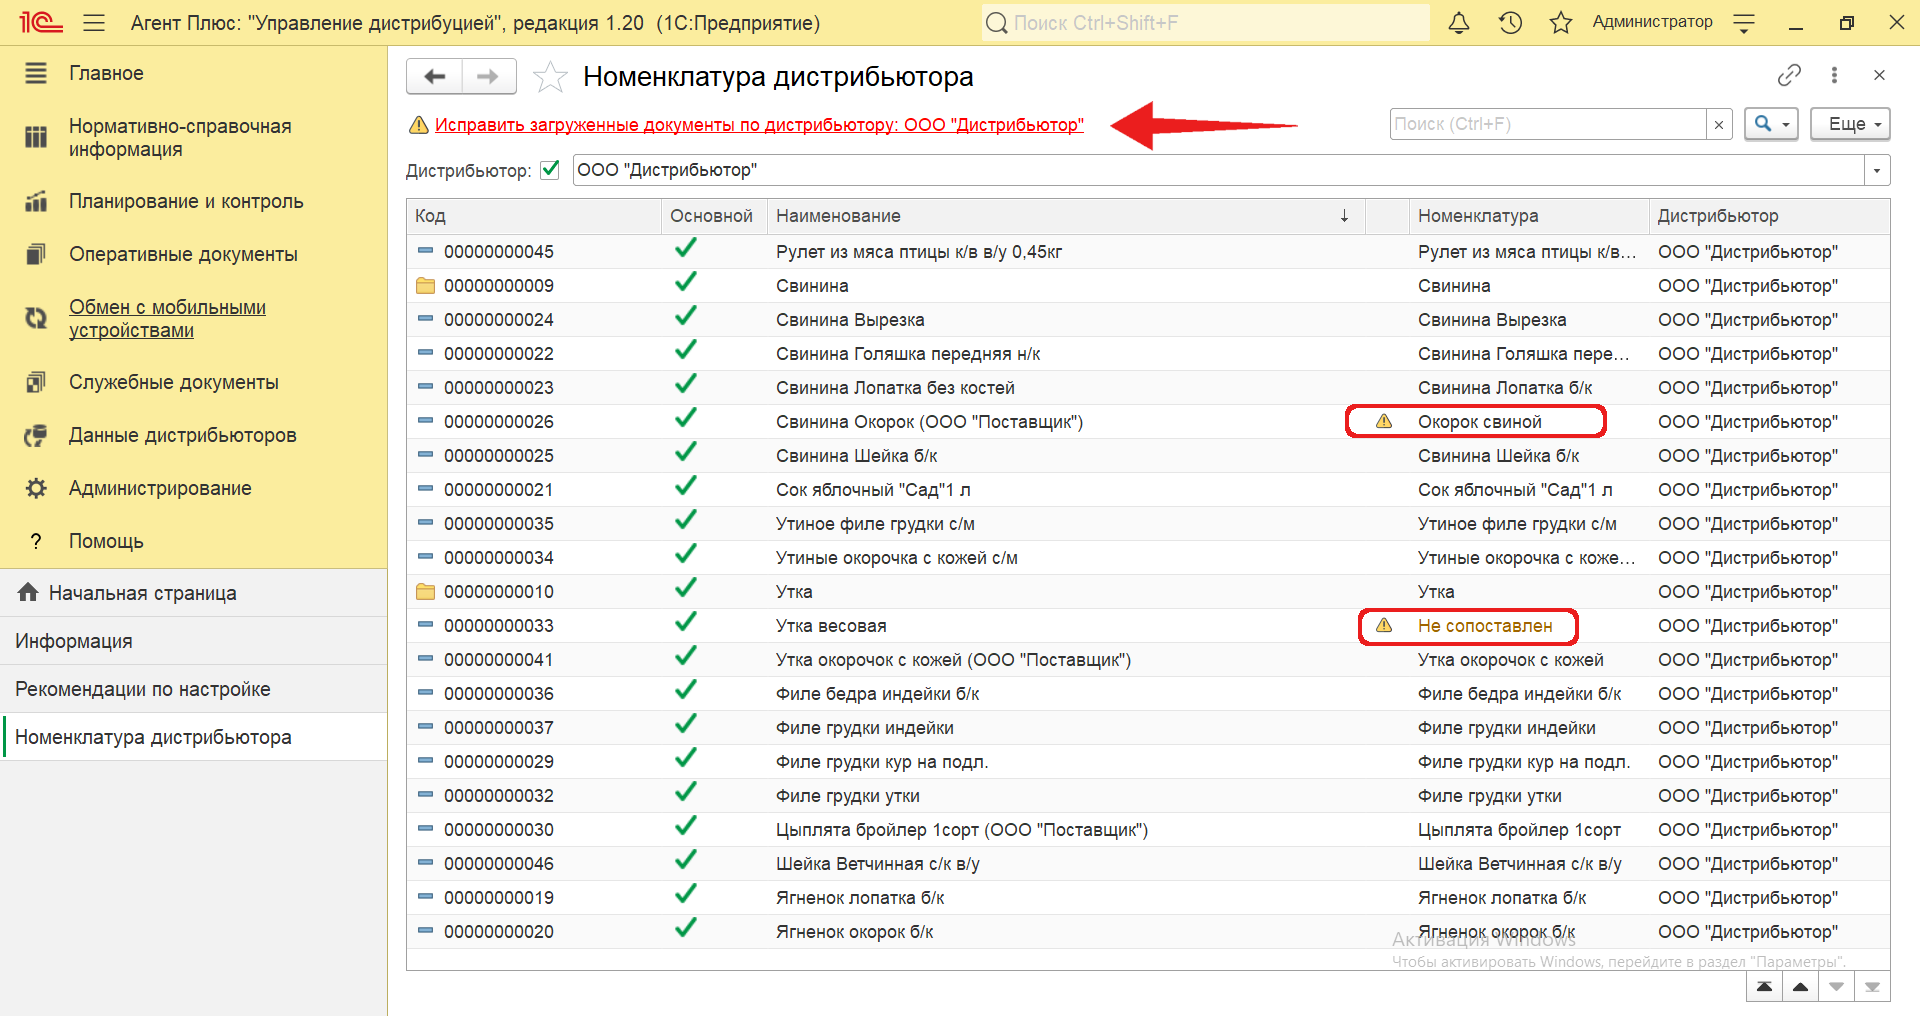Click folder icon of row 0000000009
This screenshot has height=1016, width=1920.
(425, 286)
